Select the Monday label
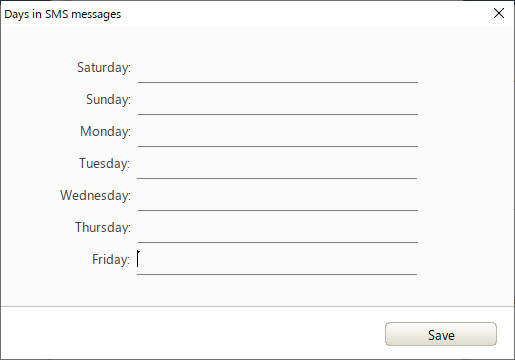Viewport: 515px width, 360px height. click(105, 132)
